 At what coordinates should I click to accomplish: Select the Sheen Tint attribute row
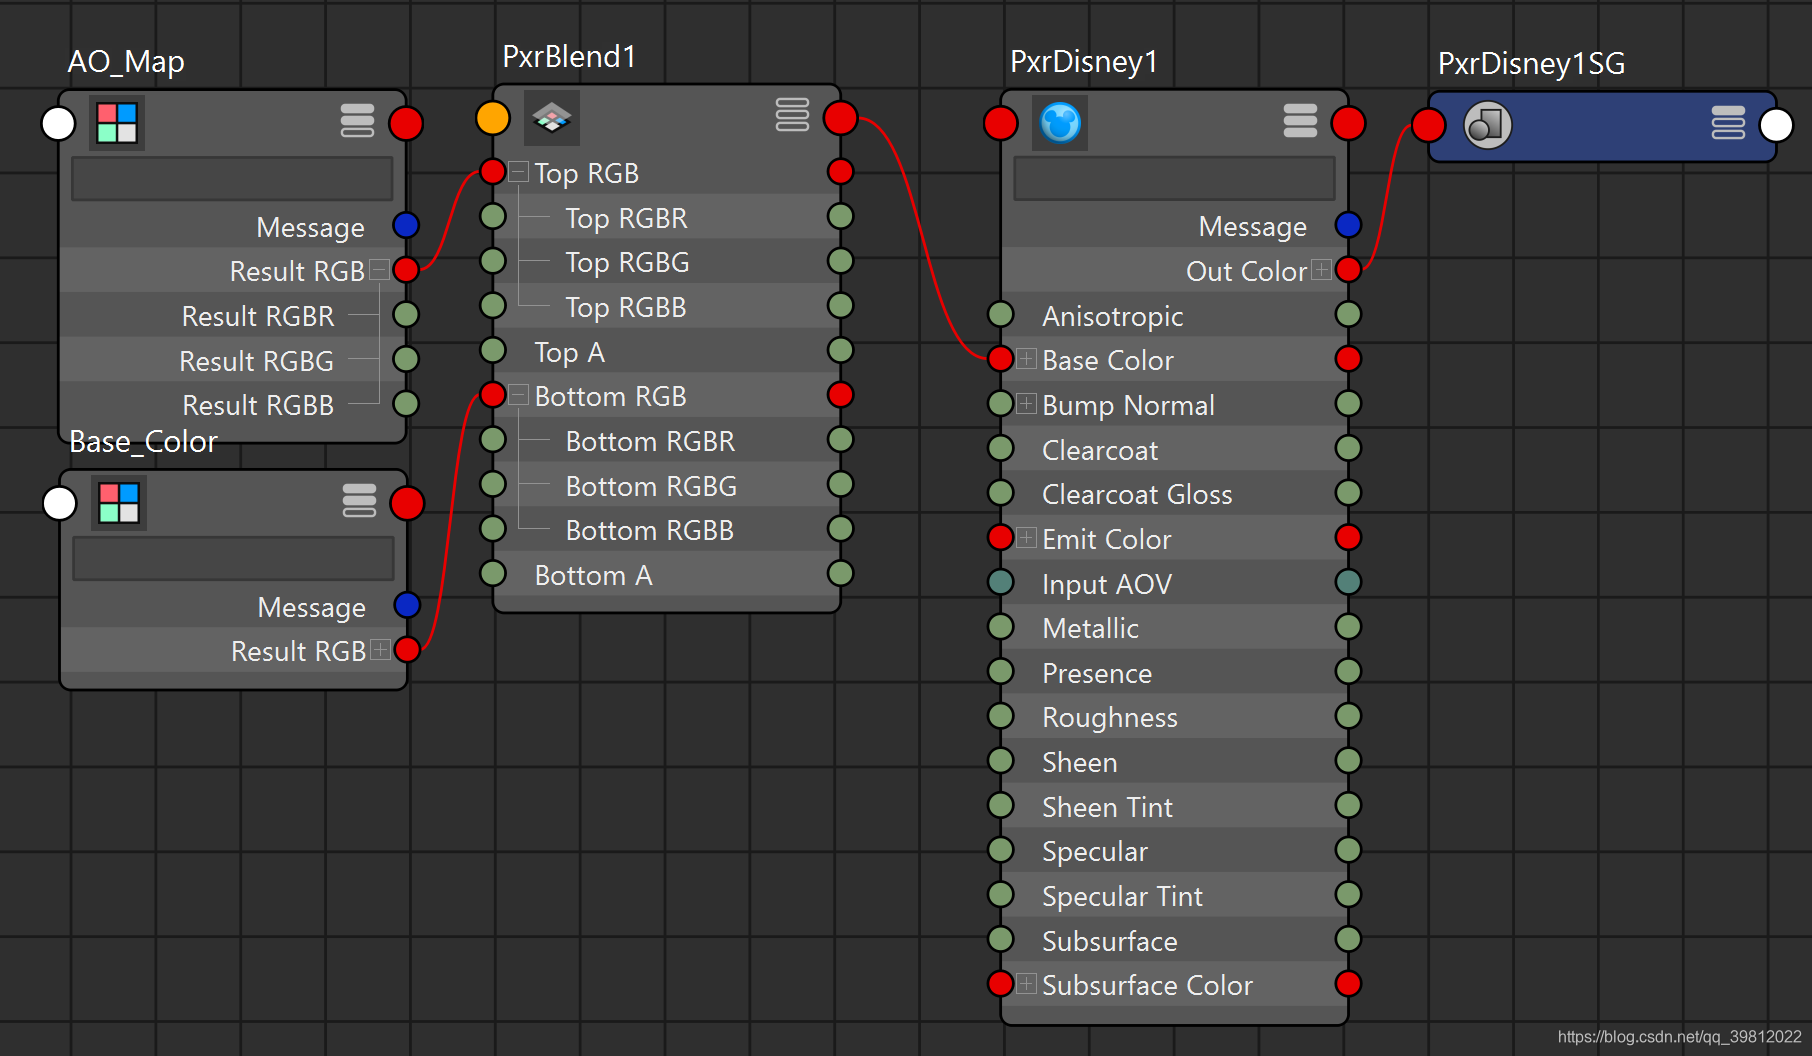[x=1175, y=807]
